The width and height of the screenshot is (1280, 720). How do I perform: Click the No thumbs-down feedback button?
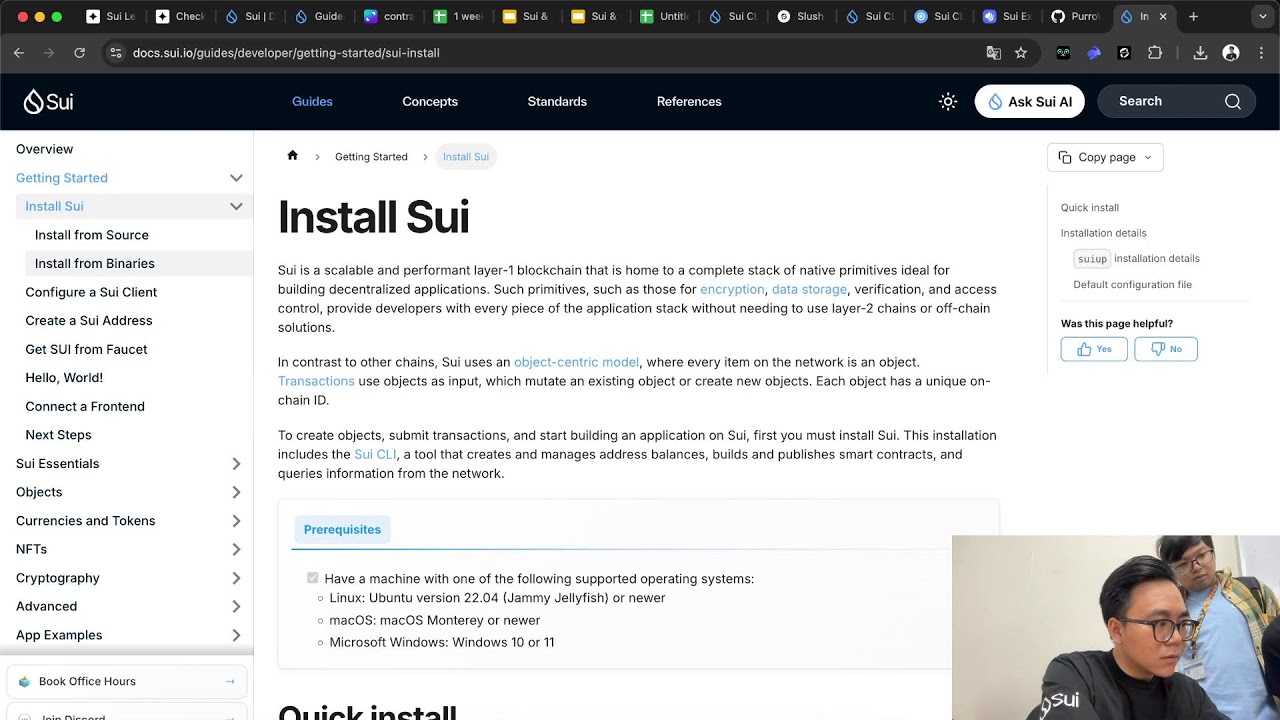point(1166,349)
